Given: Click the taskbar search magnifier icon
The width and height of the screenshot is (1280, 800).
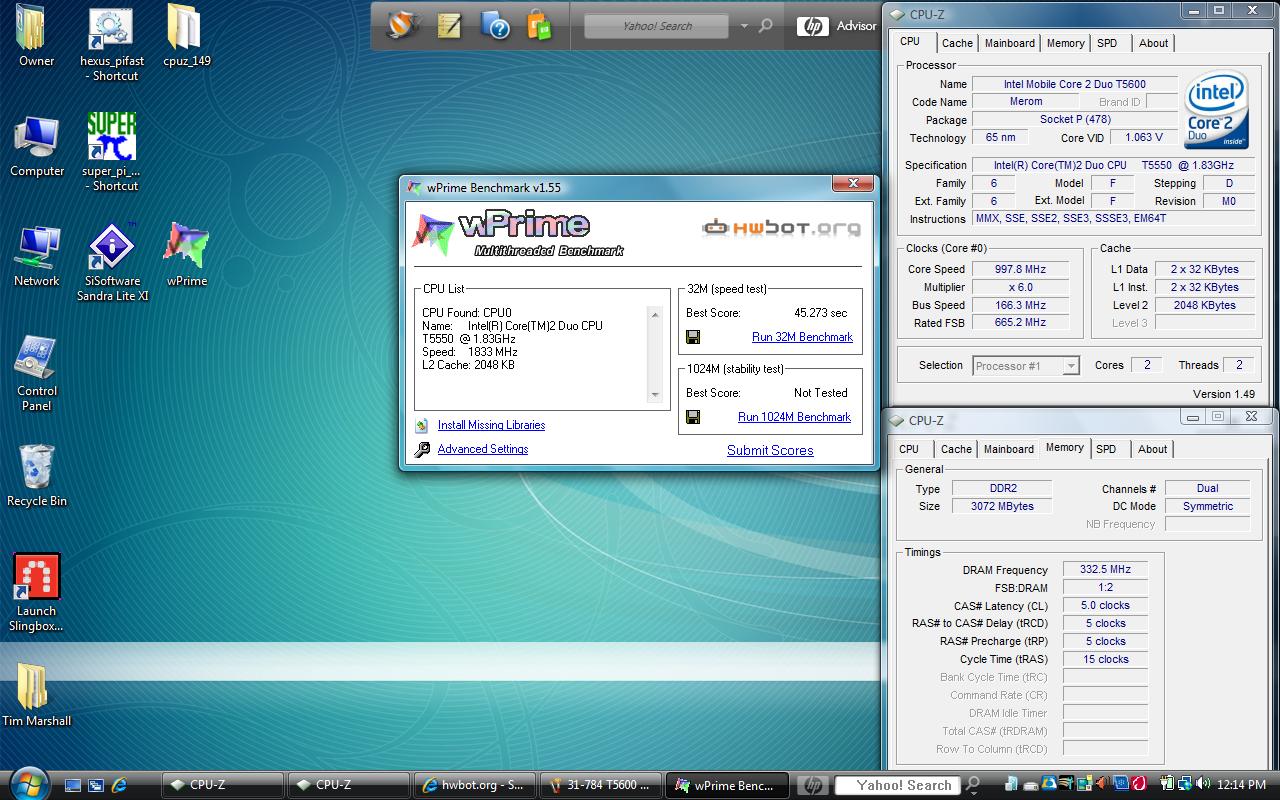Looking at the screenshot, I should pyautogui.click(x=973, y=785).
